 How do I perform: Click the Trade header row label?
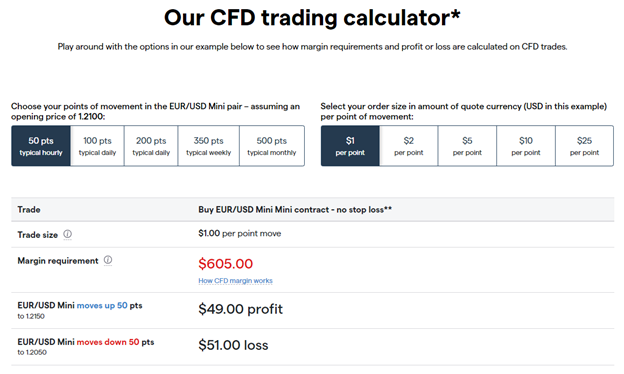(29, 210)
